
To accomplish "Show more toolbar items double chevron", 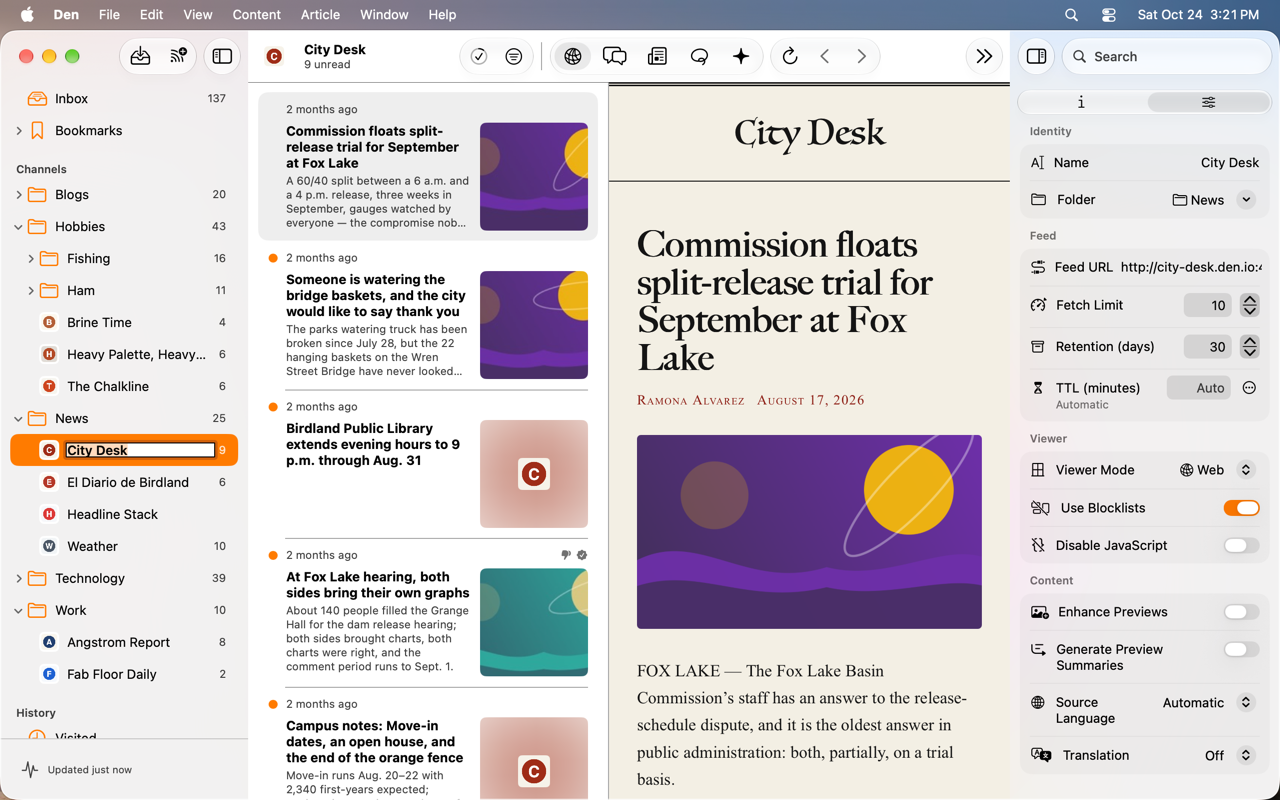I will pyautogui.click(x=984, y=57).
